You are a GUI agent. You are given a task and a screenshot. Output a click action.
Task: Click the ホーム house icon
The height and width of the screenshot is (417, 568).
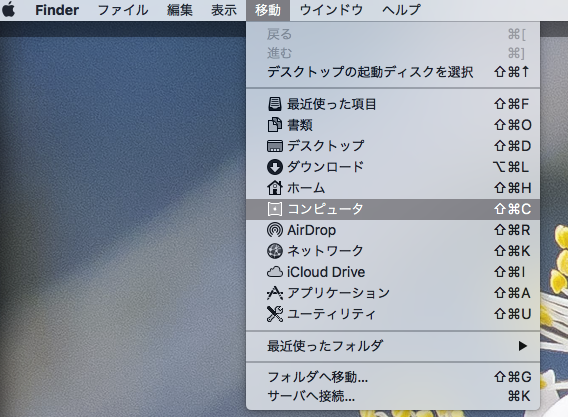[x=275, y=188]
